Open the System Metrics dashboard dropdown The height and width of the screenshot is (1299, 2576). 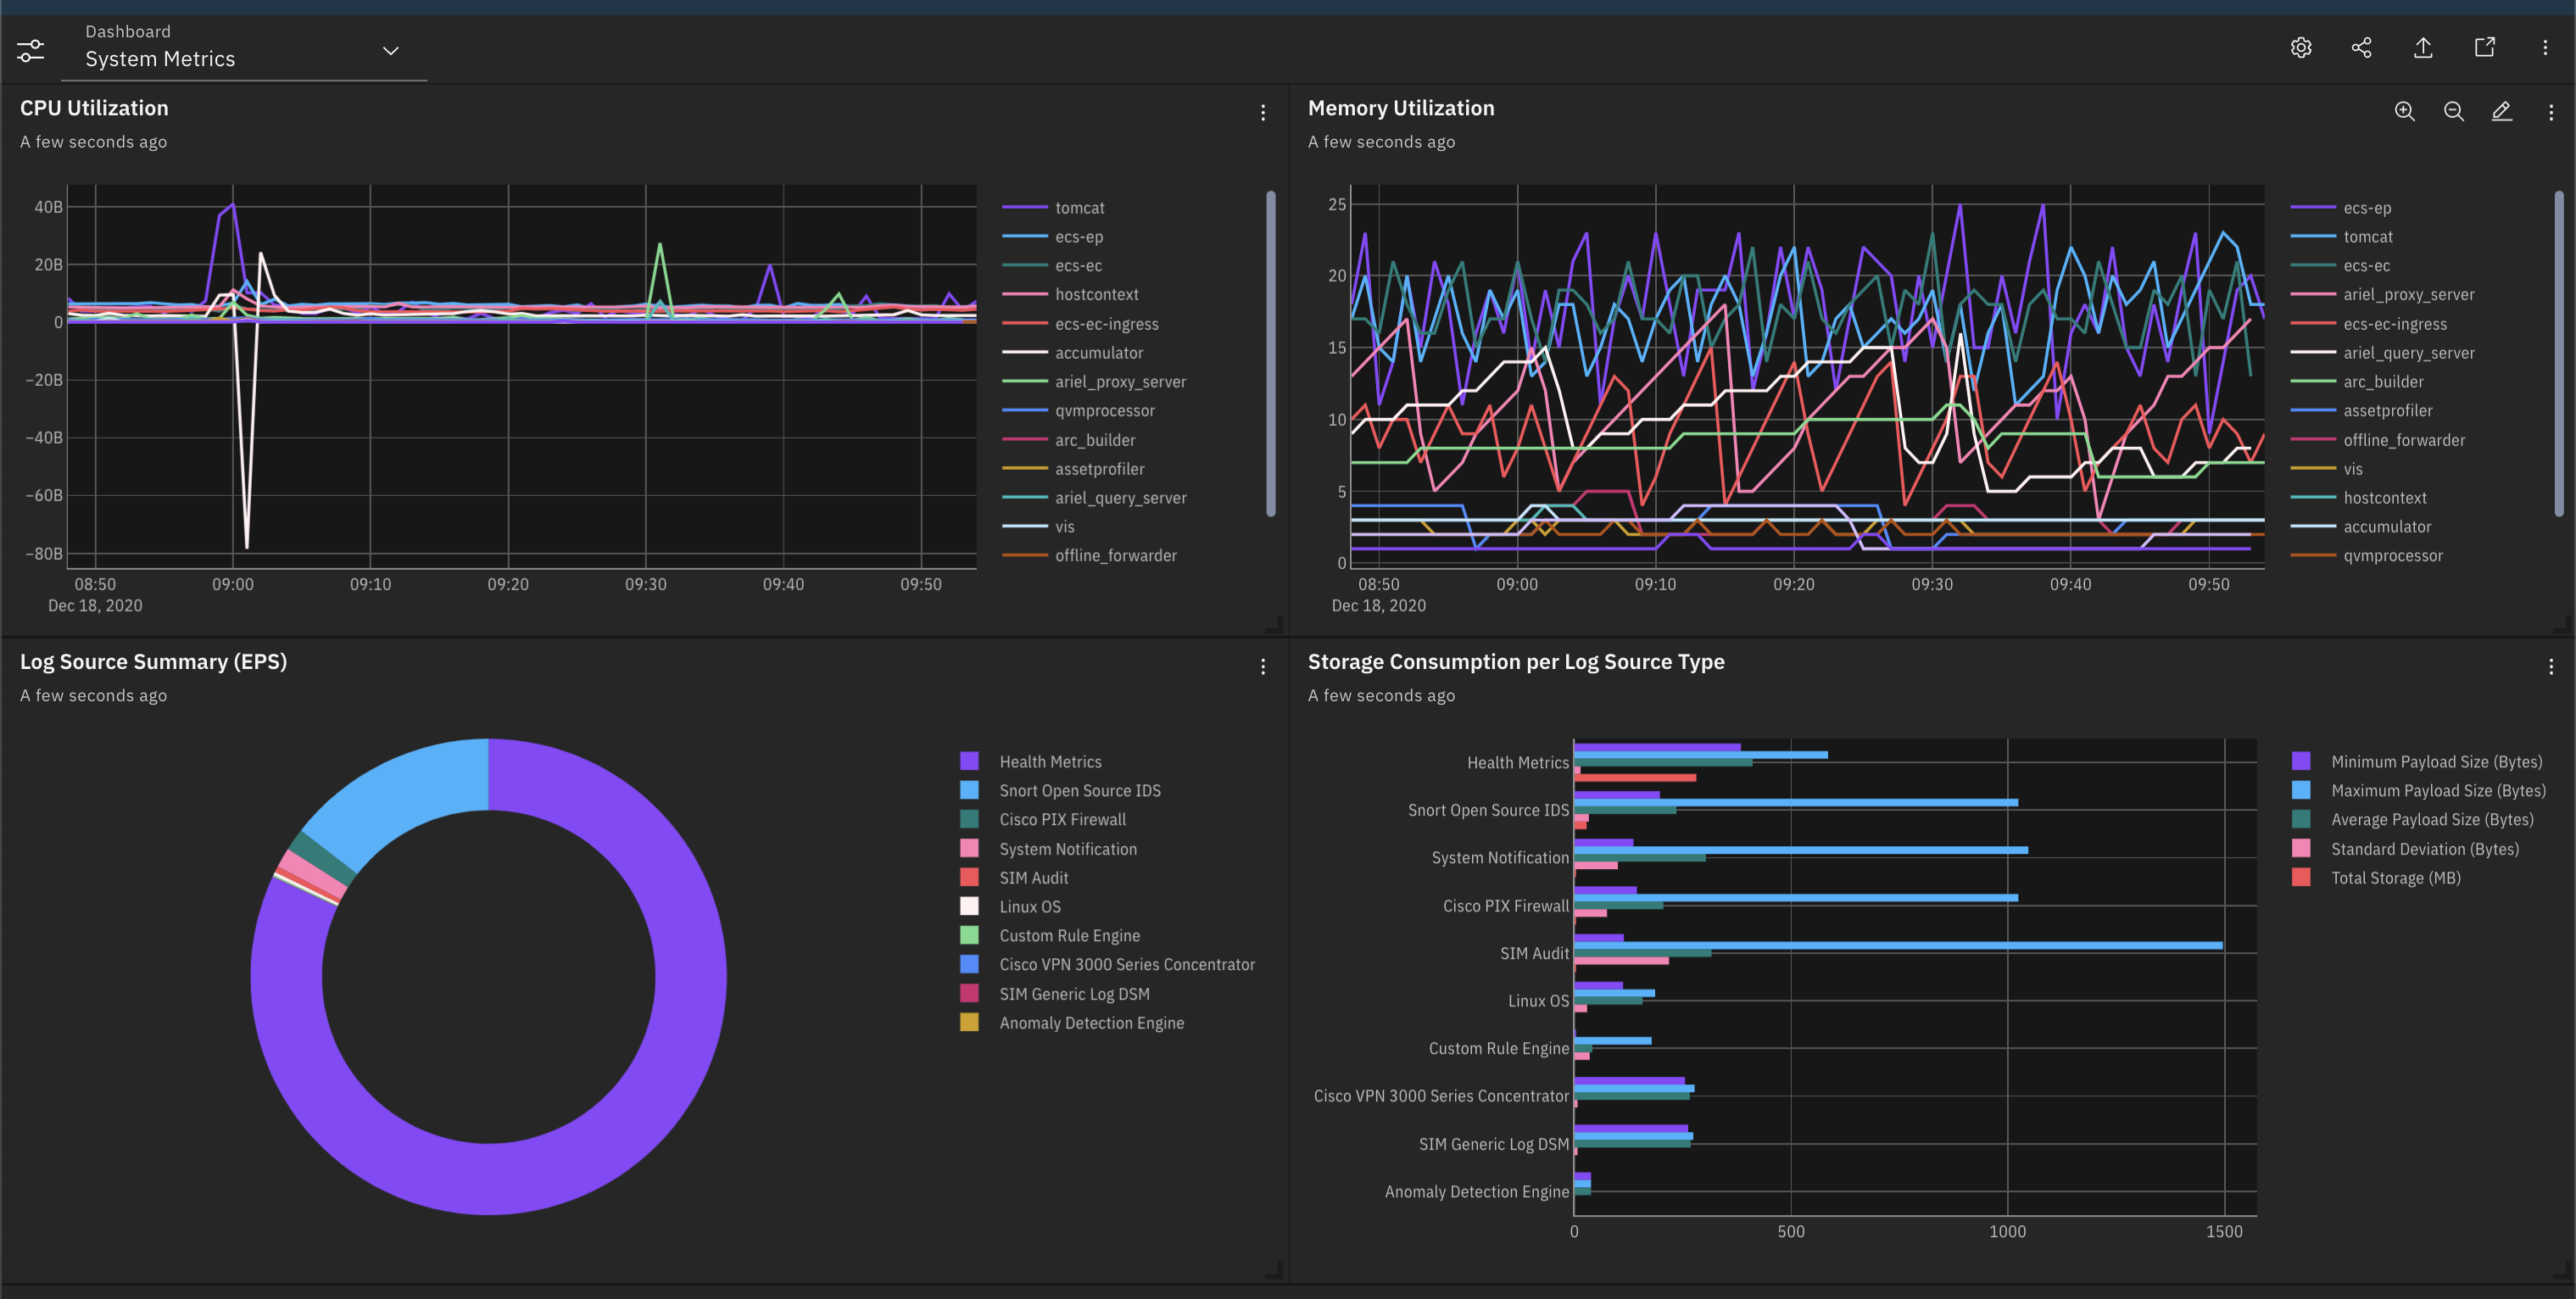tap(391, 50)
